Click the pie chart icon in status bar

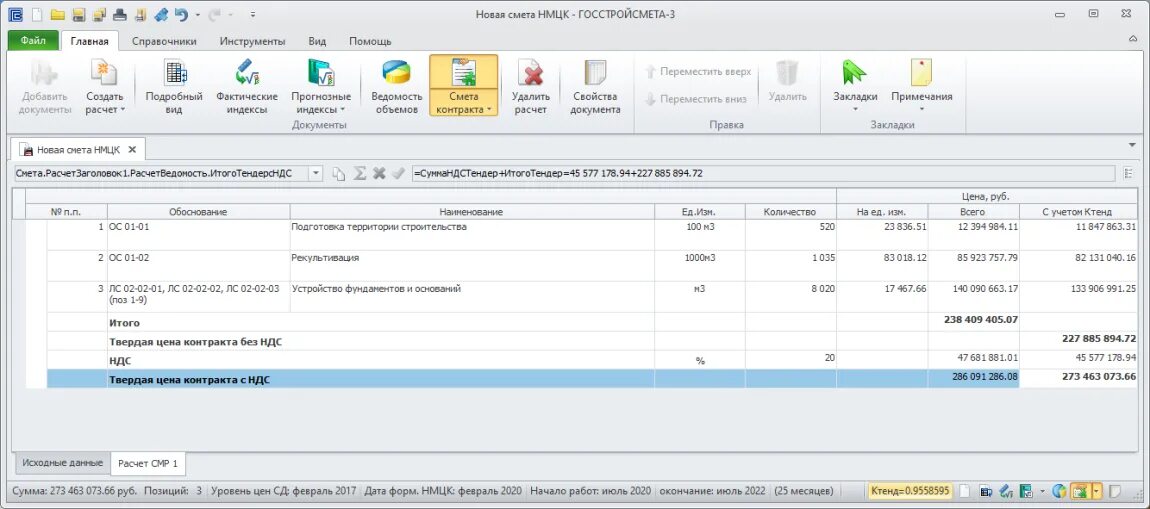pos(1058,491)
